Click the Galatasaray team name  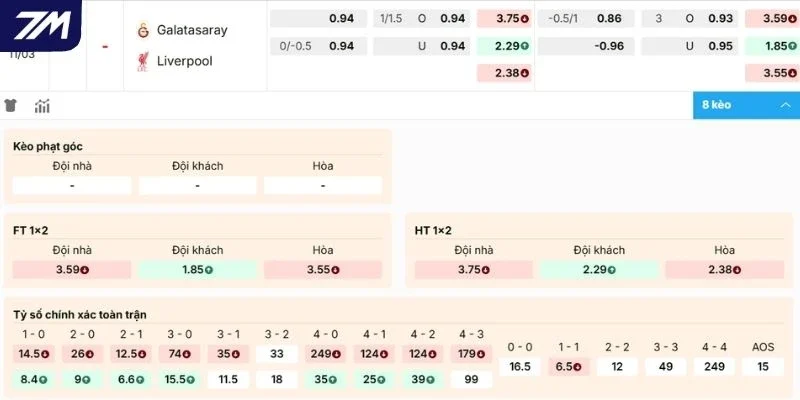click(192, 30)
